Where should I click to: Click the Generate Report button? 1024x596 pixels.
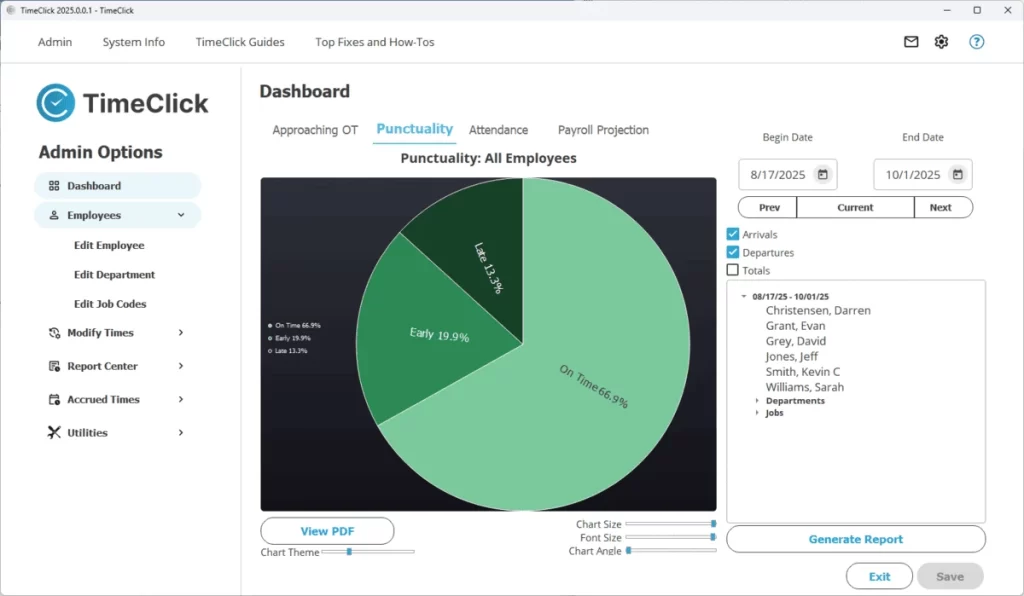855,538
